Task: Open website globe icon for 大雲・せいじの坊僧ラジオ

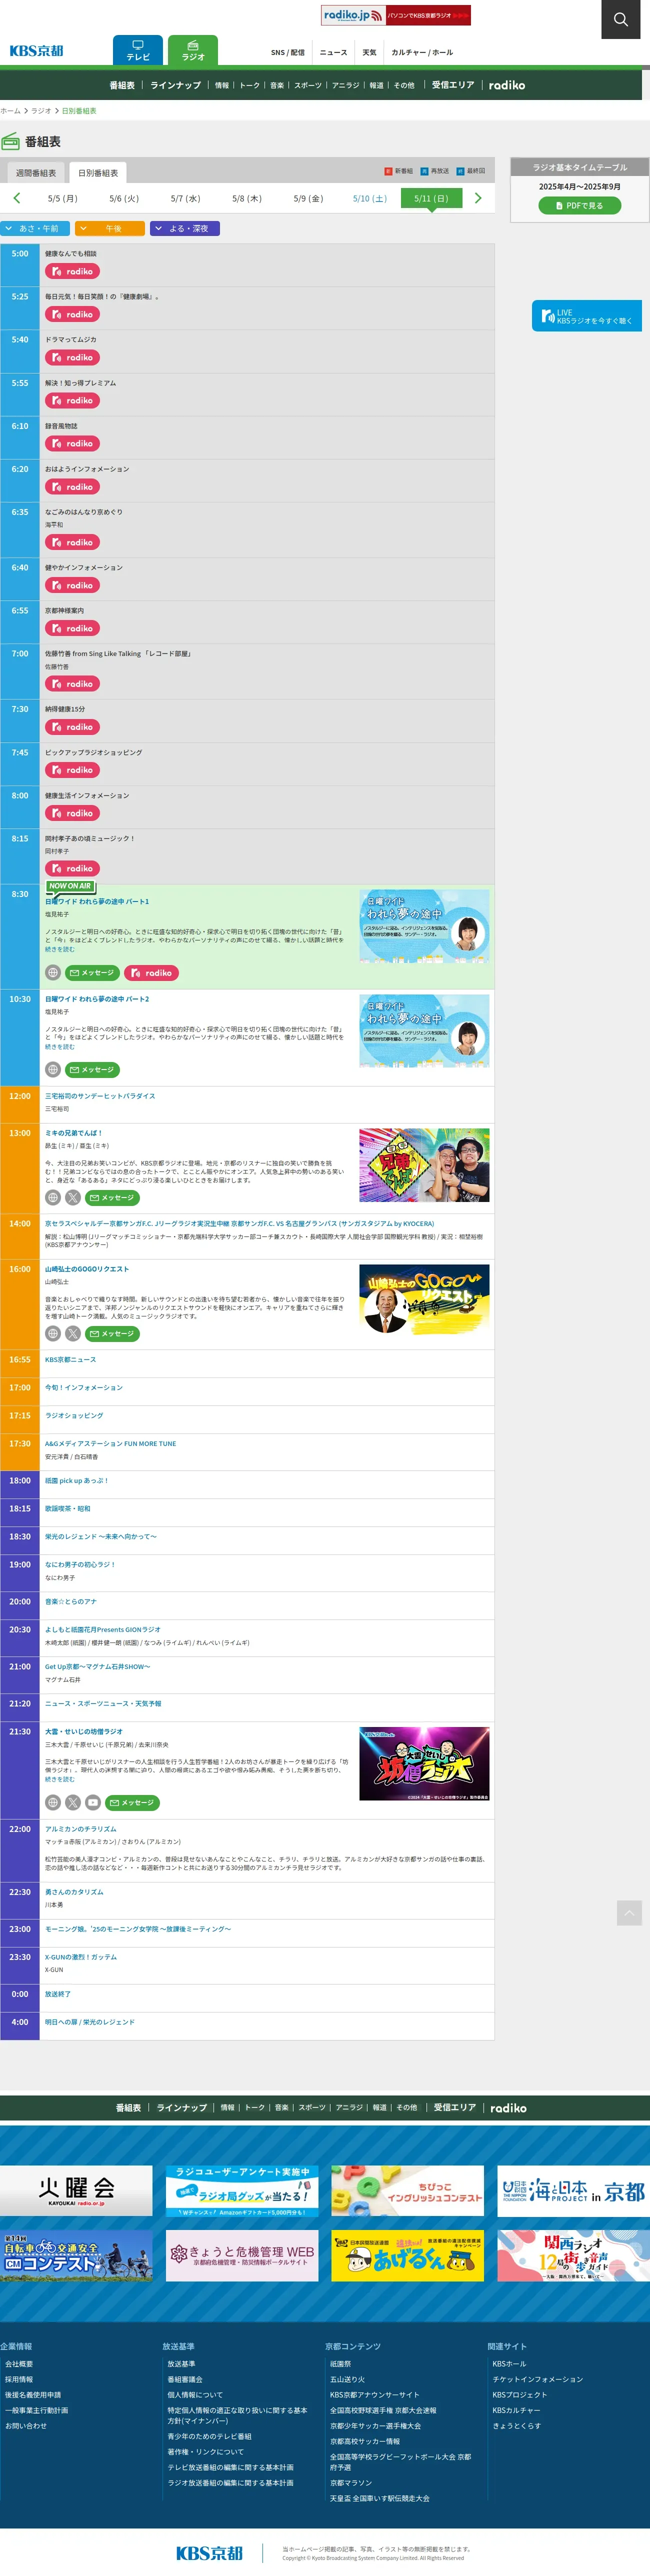Action: pos(53,1802)
